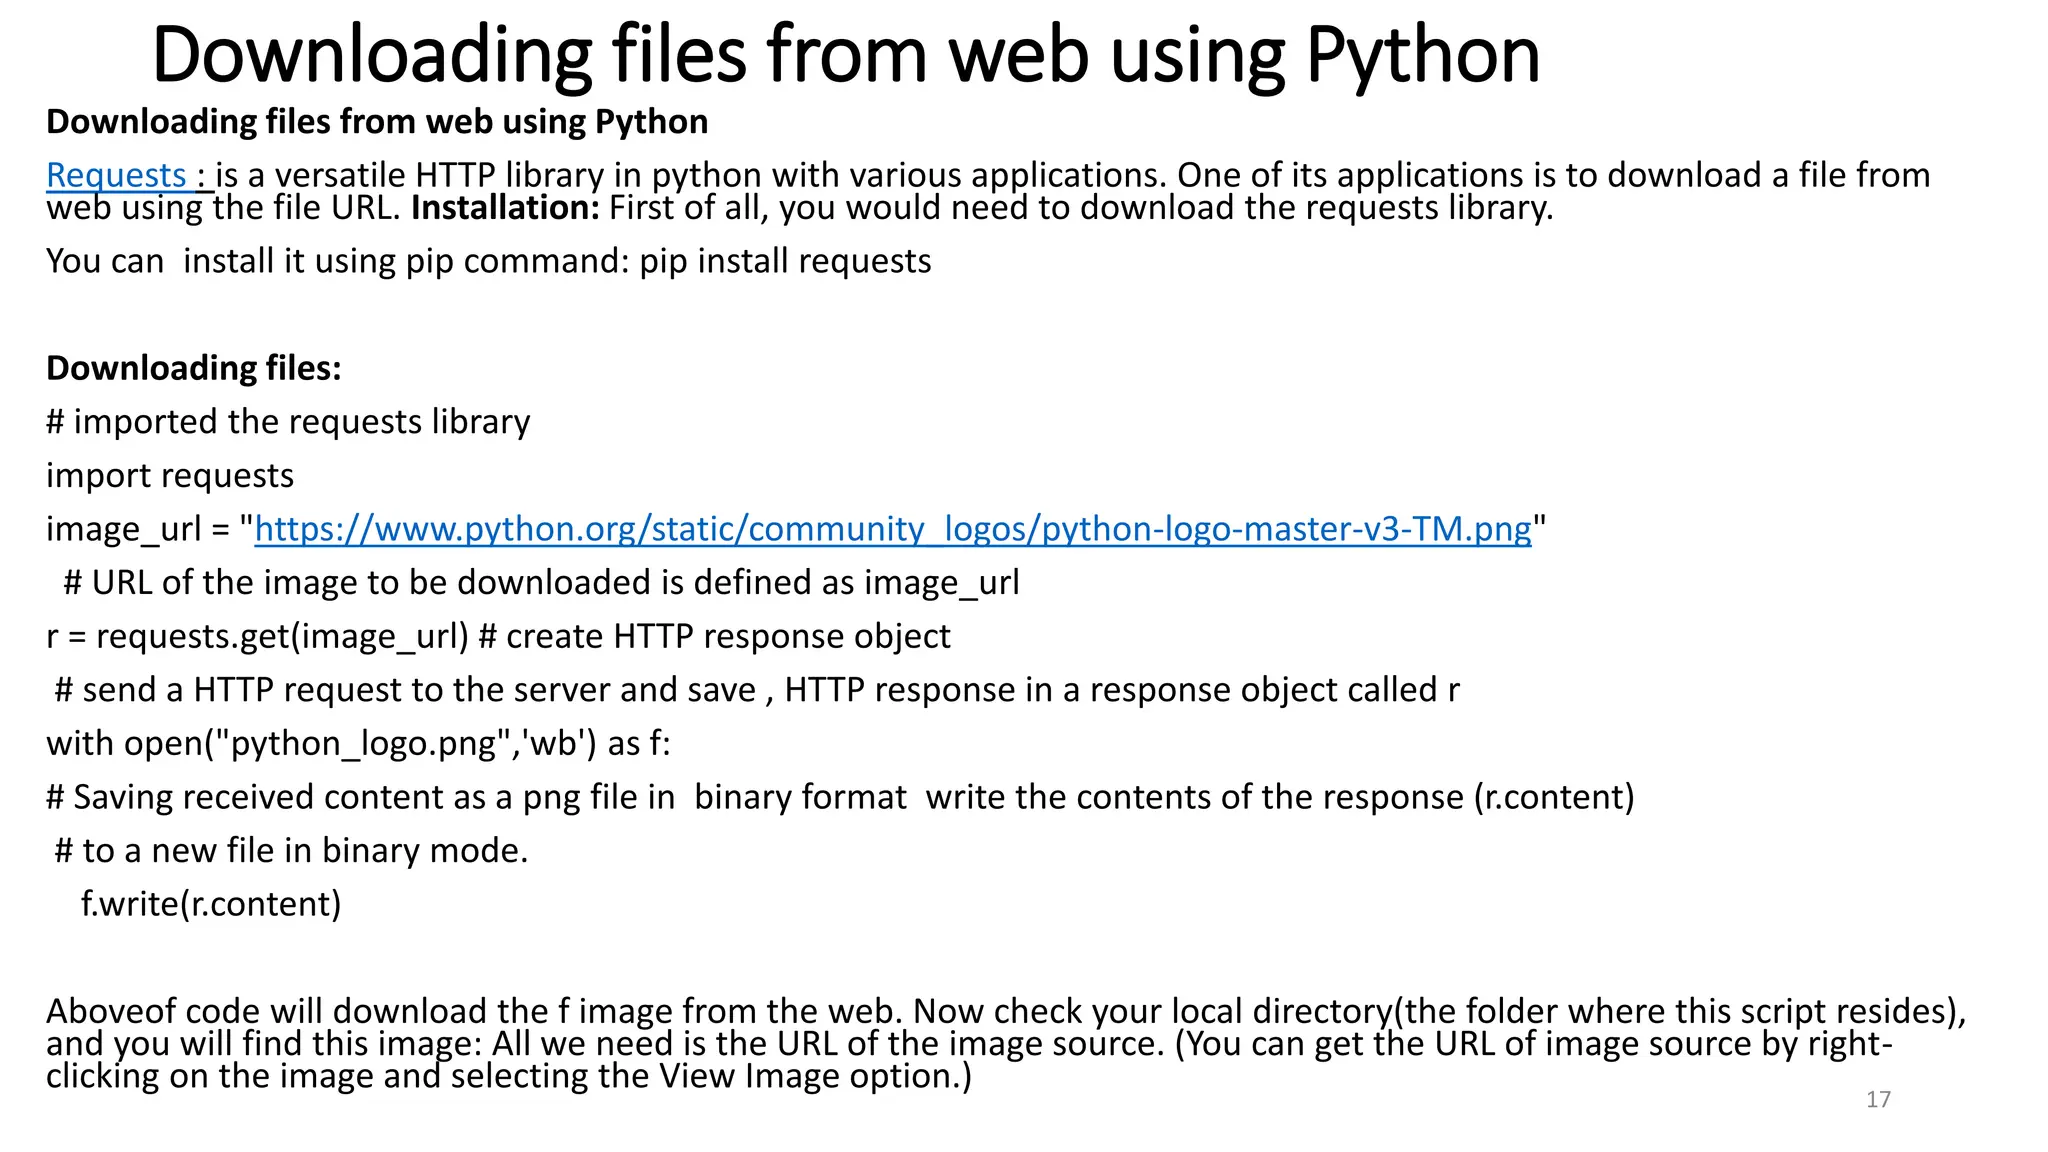Click the 'import requests' code line
The image size is (2048, 1152).
[170, 476]
